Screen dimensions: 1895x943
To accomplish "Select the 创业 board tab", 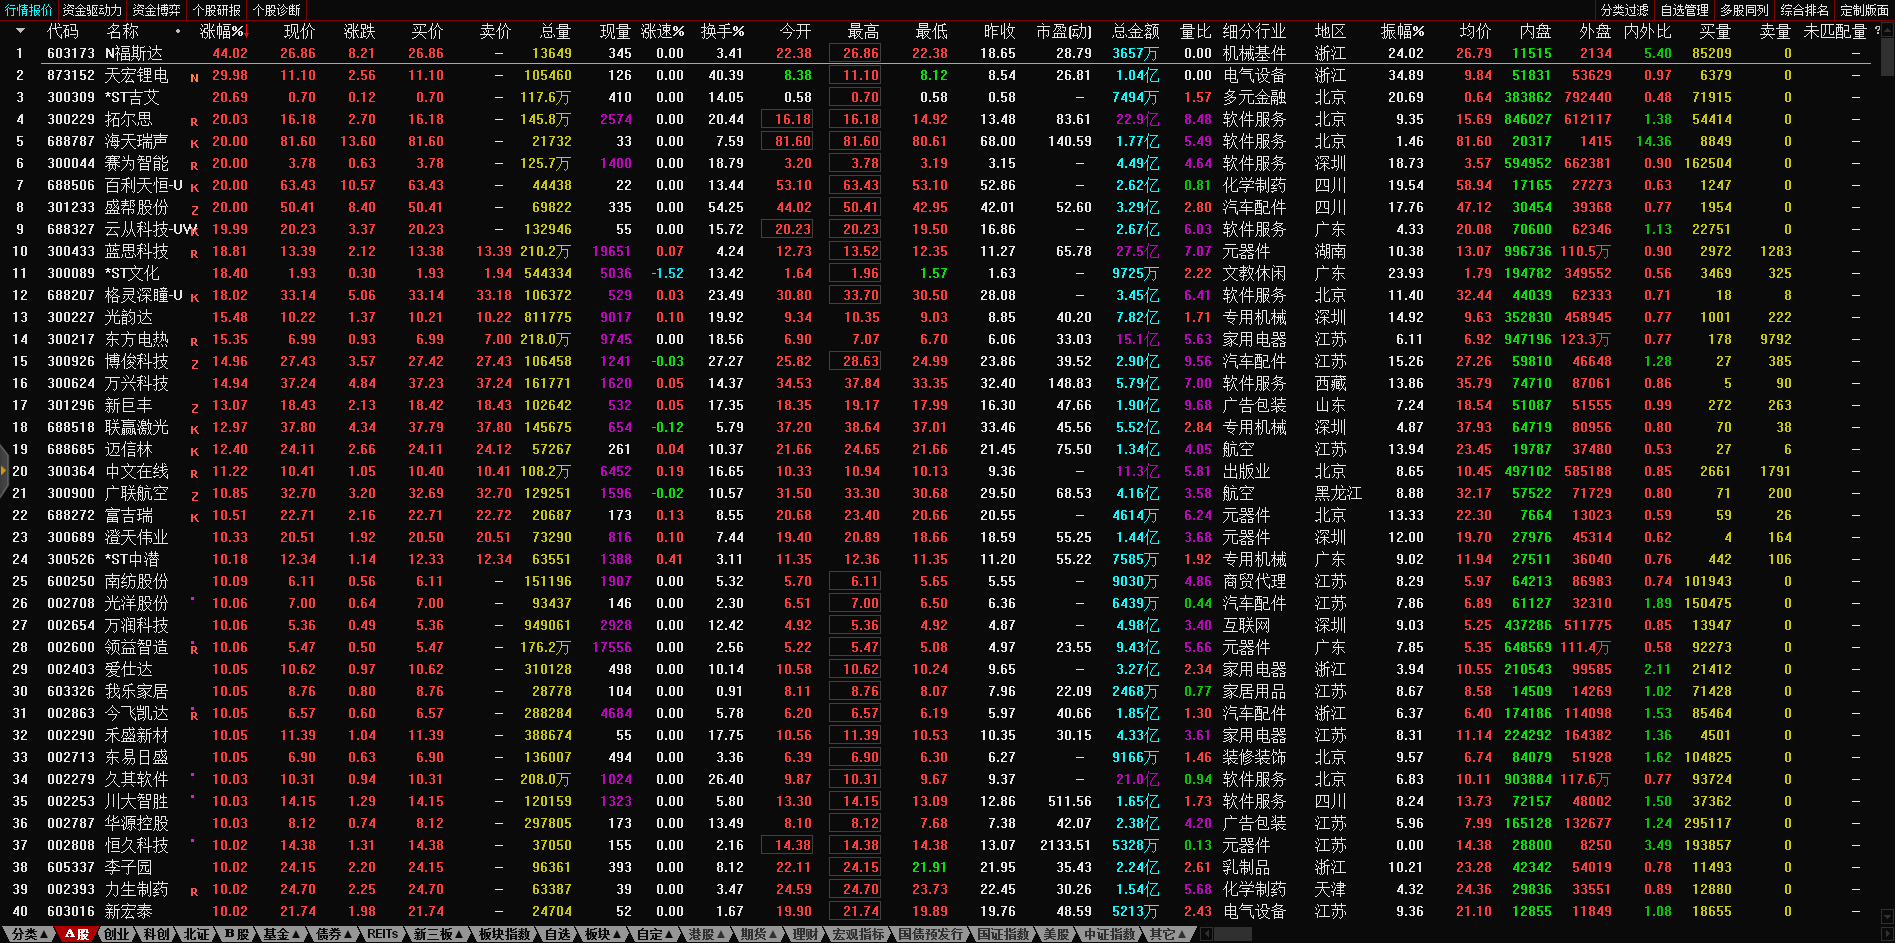I will tap(117, 934).
